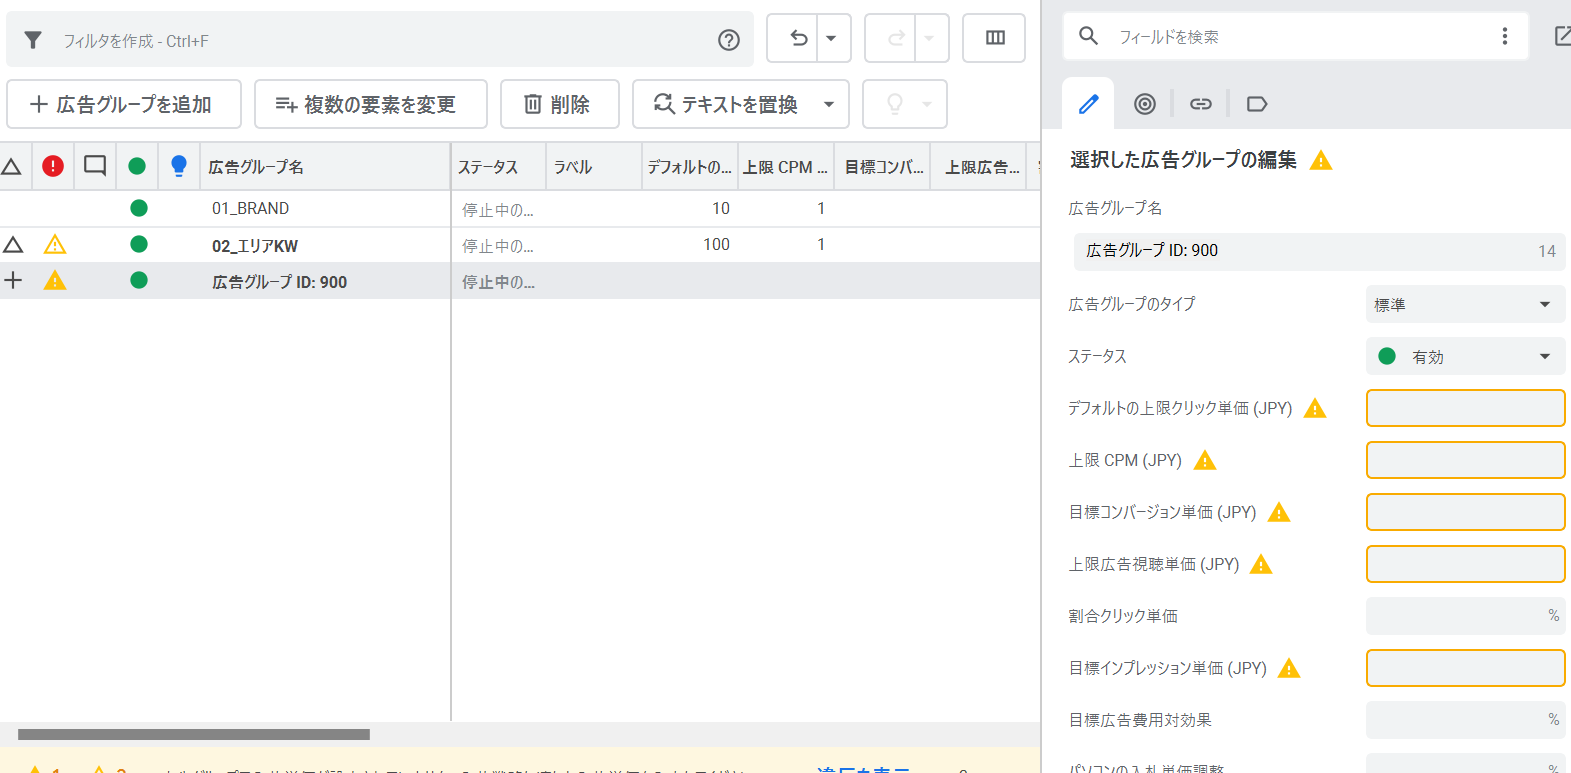Screen dimensions: 1571x773
Task: Open 広告グループのタイプ dropdown 標準
Action: (x=1465, y=304)
